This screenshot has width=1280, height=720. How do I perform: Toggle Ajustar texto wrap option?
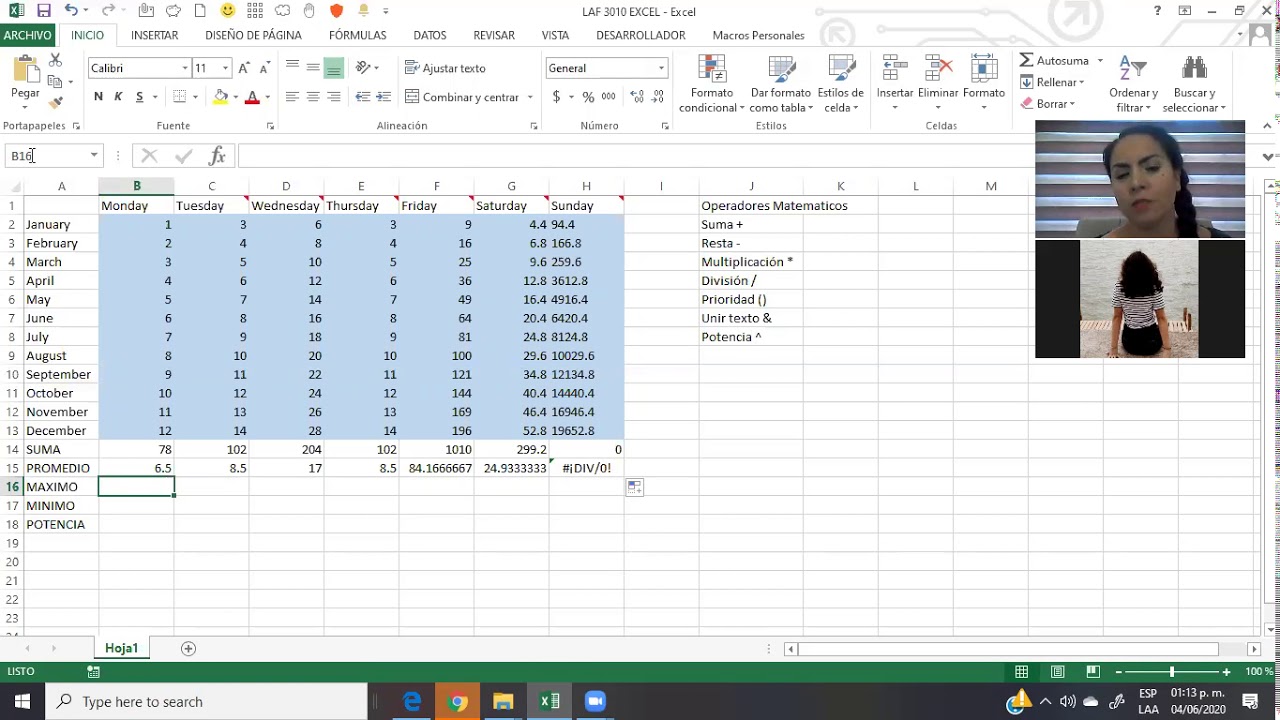click(x=445, y=68)
